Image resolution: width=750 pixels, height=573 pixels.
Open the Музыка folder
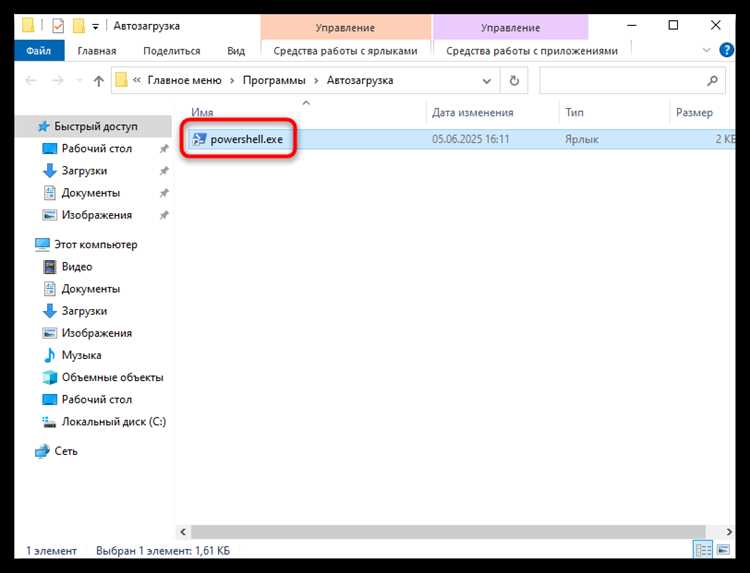(x=81, y=355)
